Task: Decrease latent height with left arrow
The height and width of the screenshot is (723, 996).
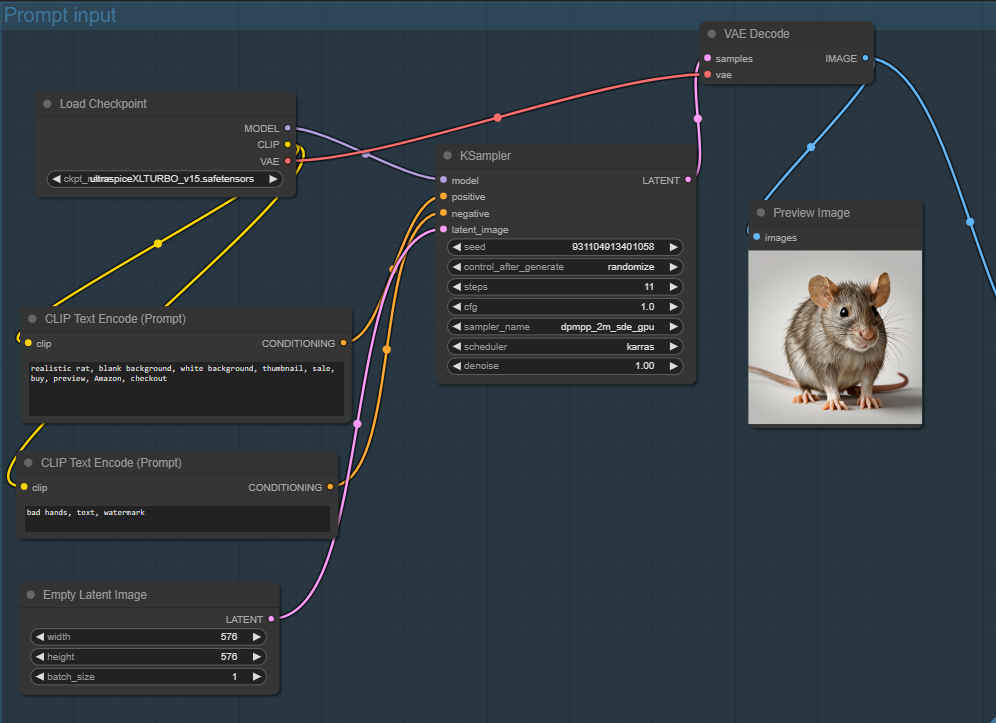Action: pyautogui.click(x=40, y=656)
